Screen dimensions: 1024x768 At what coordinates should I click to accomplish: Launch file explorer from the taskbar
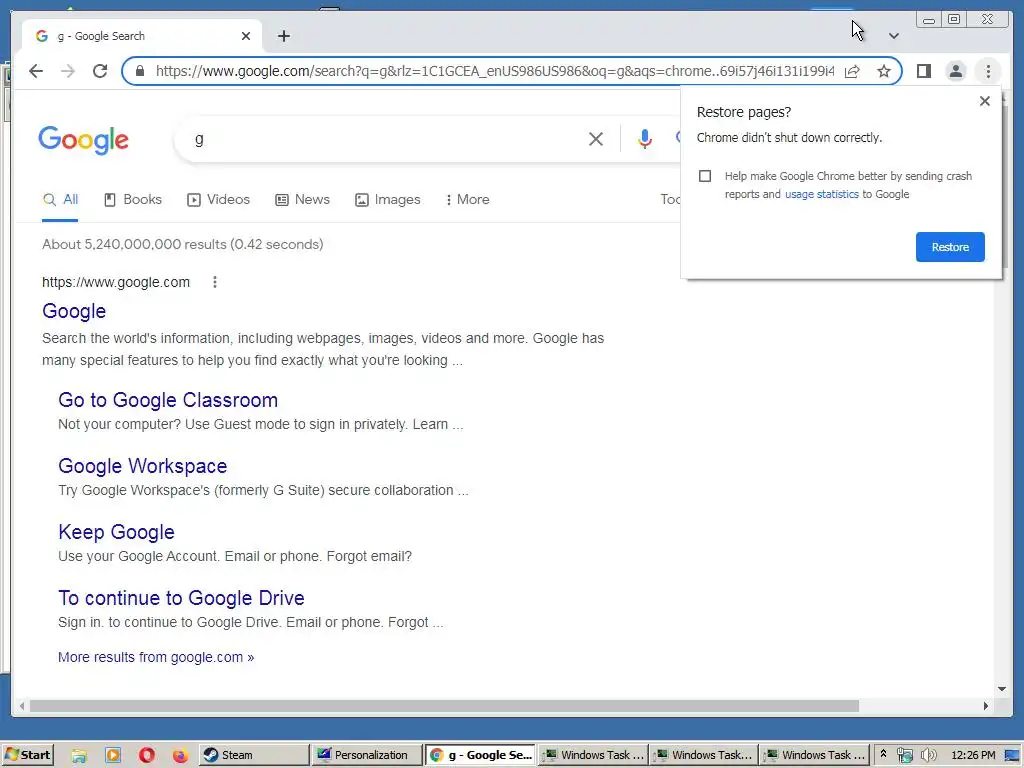tap(79, 756)
